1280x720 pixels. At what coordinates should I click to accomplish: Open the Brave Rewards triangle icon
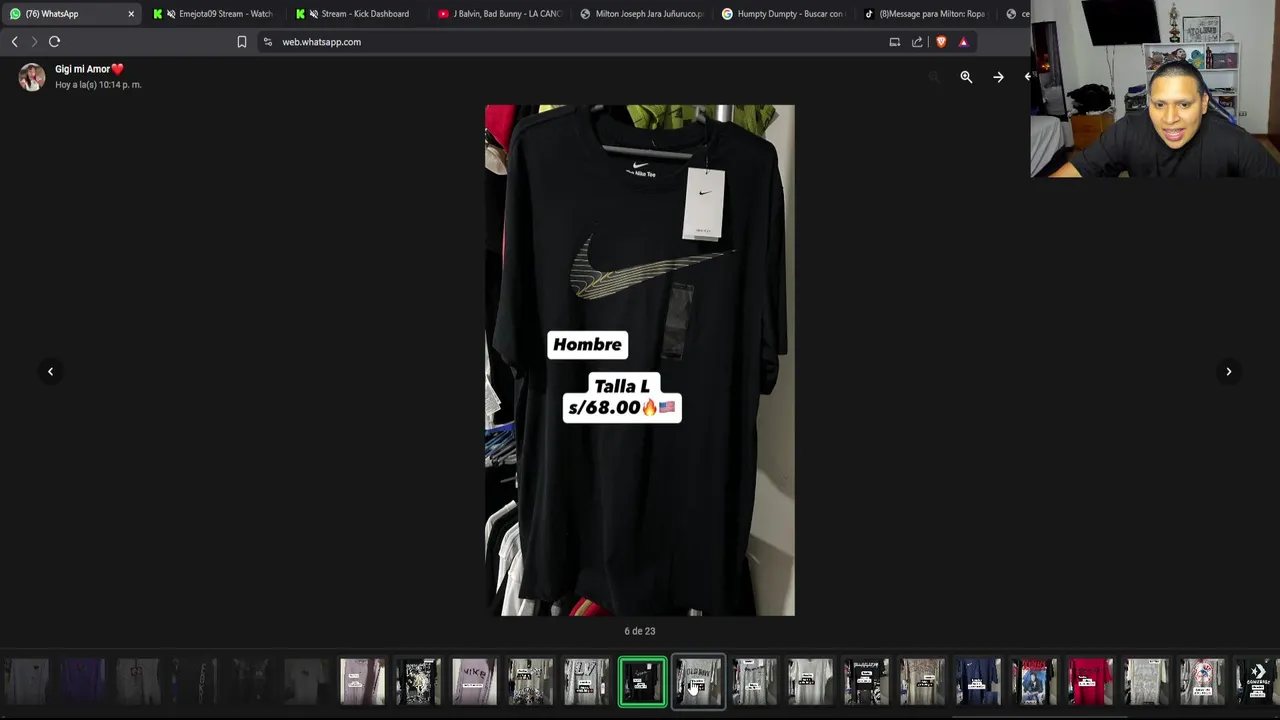(963, 42)
